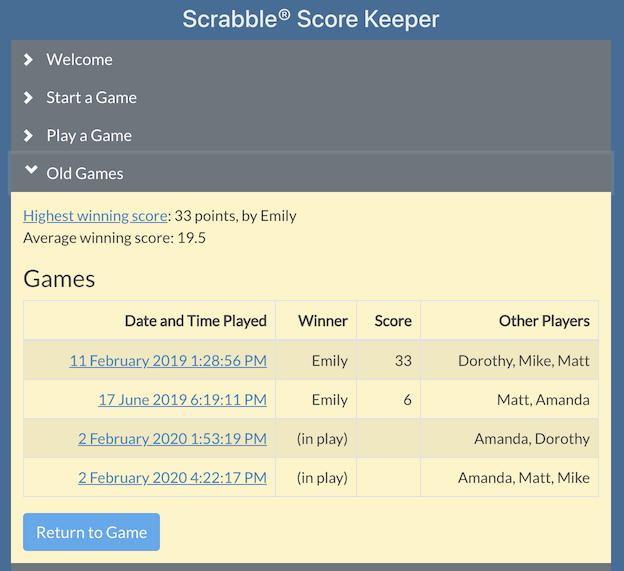Screen dimensions: 624x571
Task: Expand the Play a Game chevron
Action: pyautogui.click(x=28, y=136)
